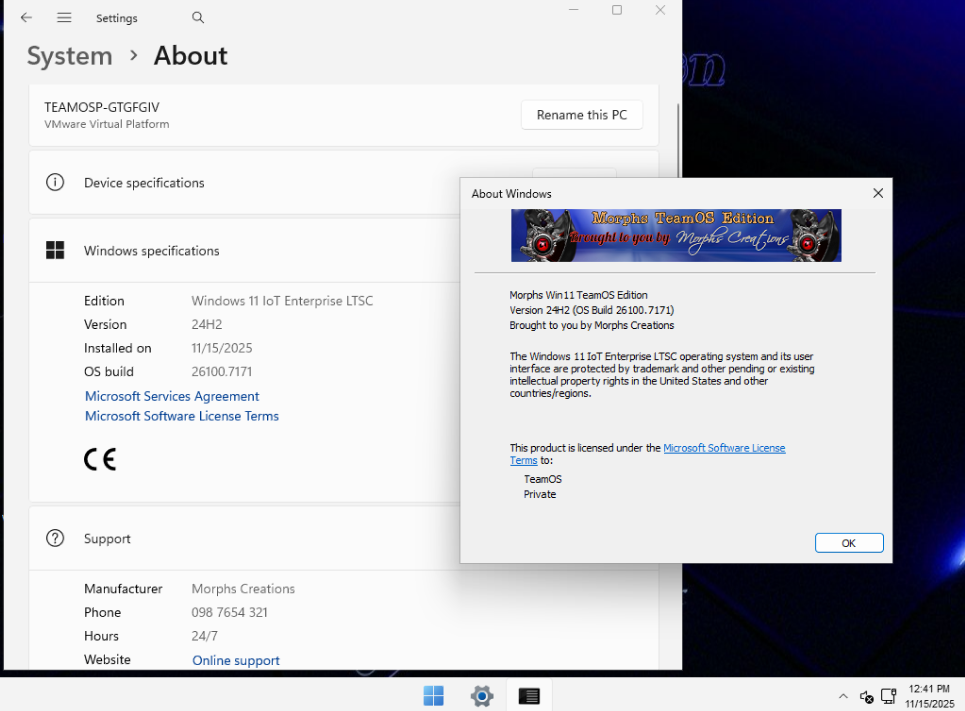Click the muted volume tray icon
Screen dimensions: 965x711
click(867, 697)
